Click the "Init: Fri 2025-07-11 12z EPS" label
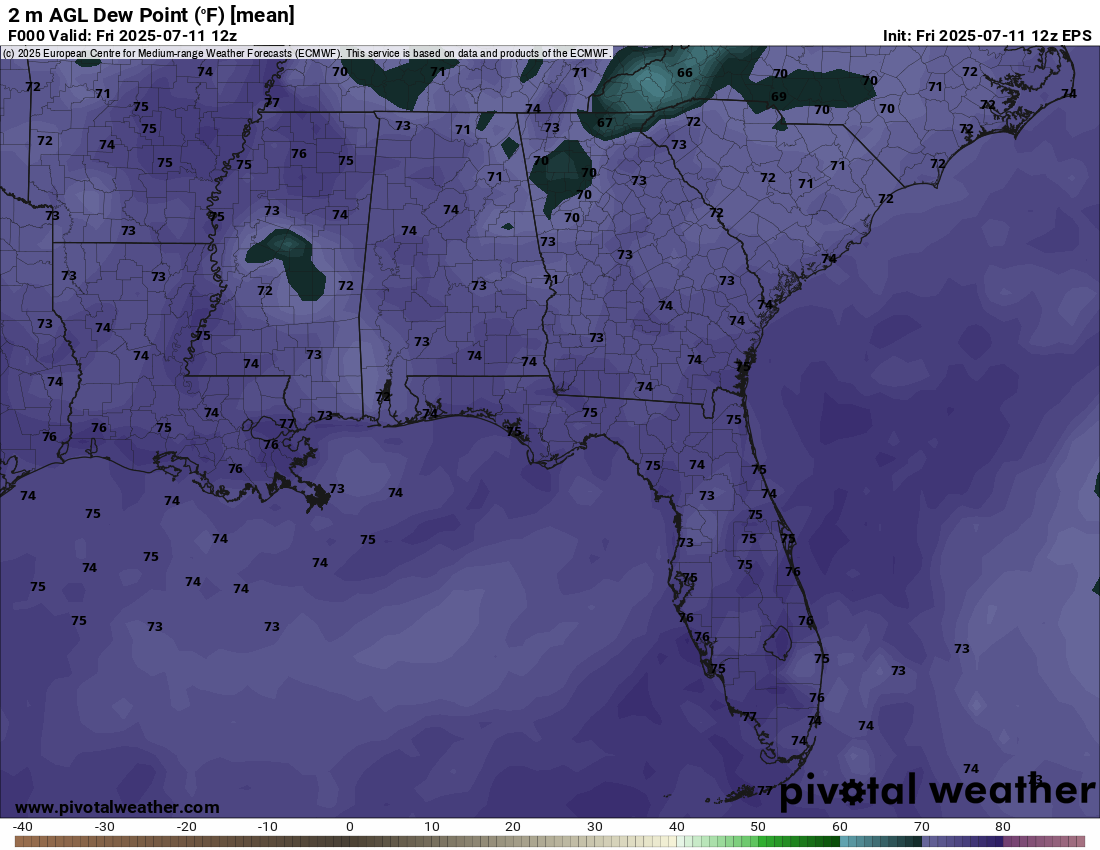 point(987,36)
